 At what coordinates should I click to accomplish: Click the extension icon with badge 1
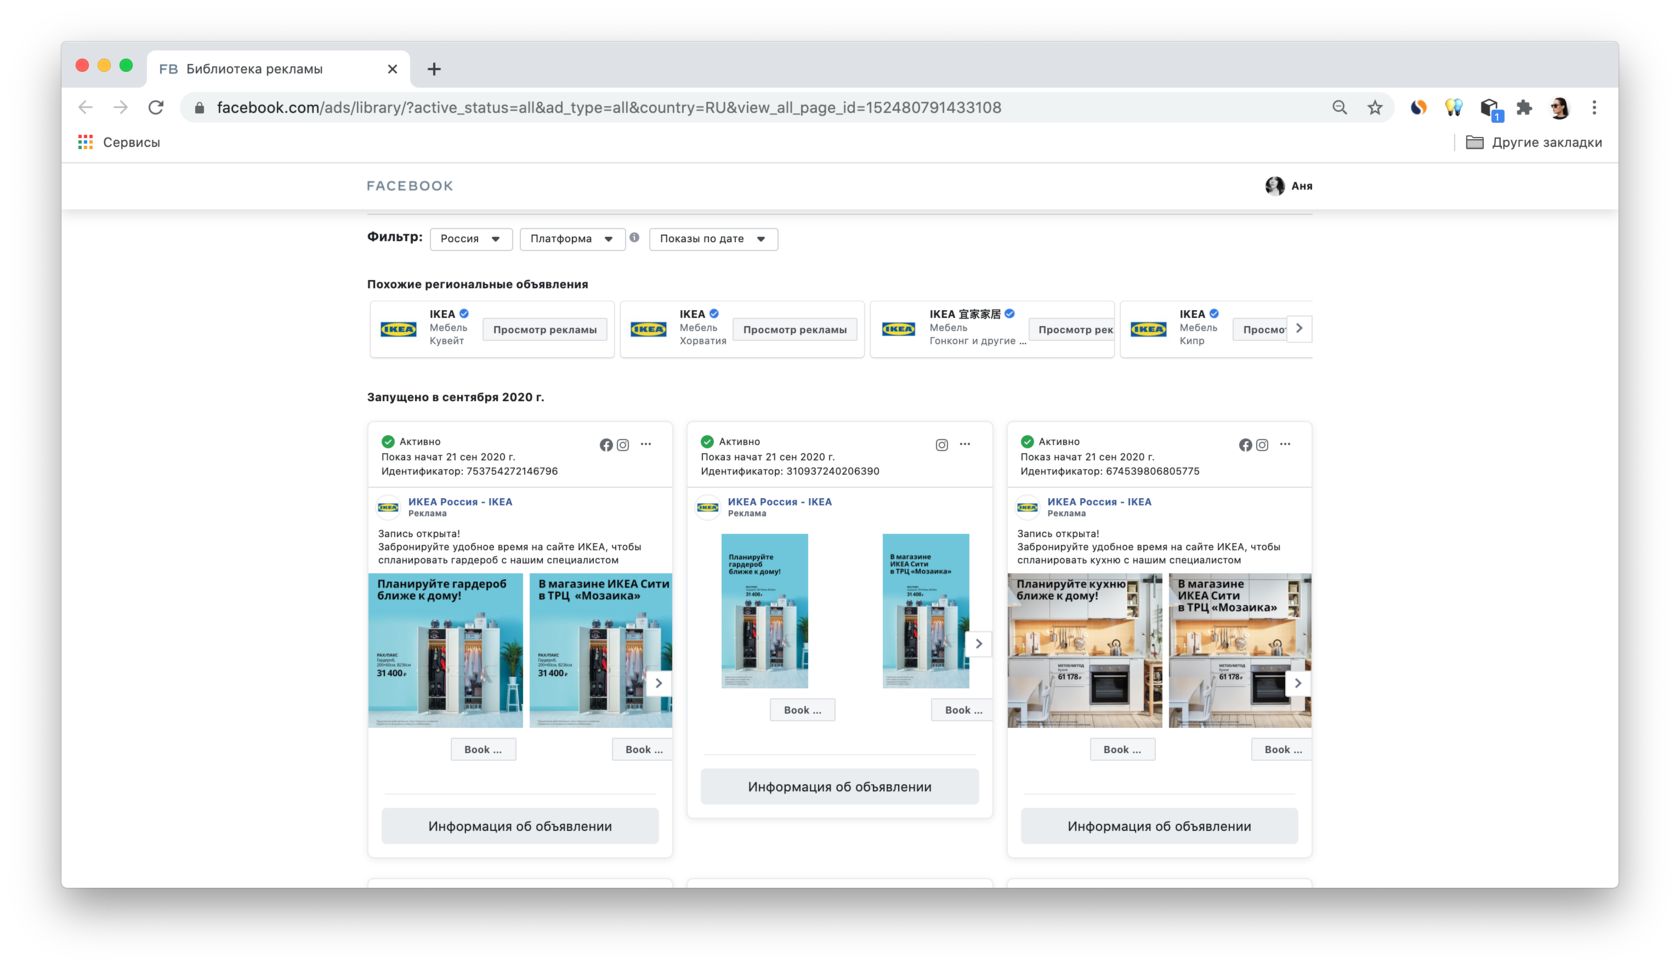[1490, 109]
